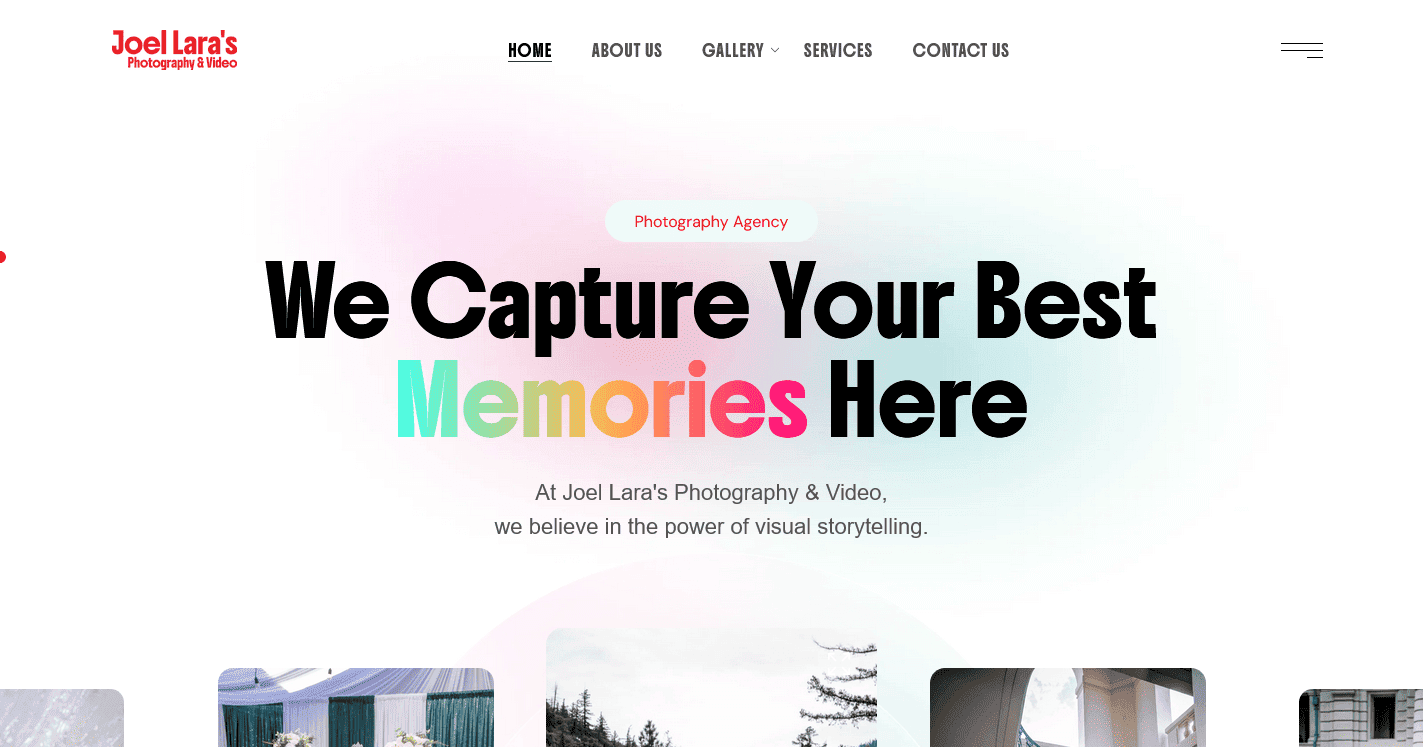Go to the HOME menu item
The image size is (1423, 747).
[530, 50]
